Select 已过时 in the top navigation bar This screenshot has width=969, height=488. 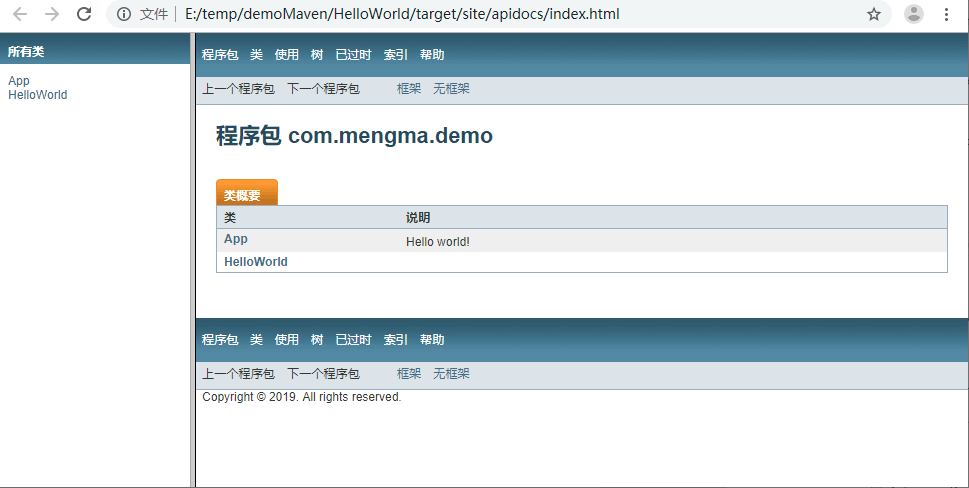[353, 55]
